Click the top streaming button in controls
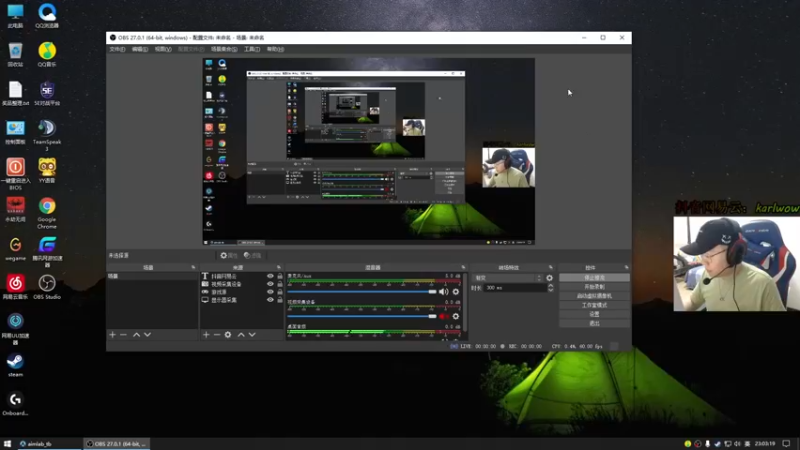800x450 pixels. coord(594,278)
